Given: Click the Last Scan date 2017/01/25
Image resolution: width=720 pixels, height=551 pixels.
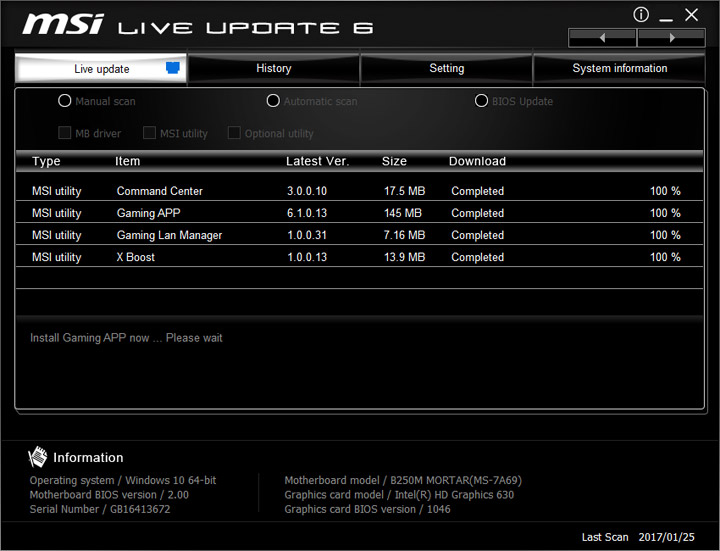Looking at the screenshot, I should (x=666, y=537).
